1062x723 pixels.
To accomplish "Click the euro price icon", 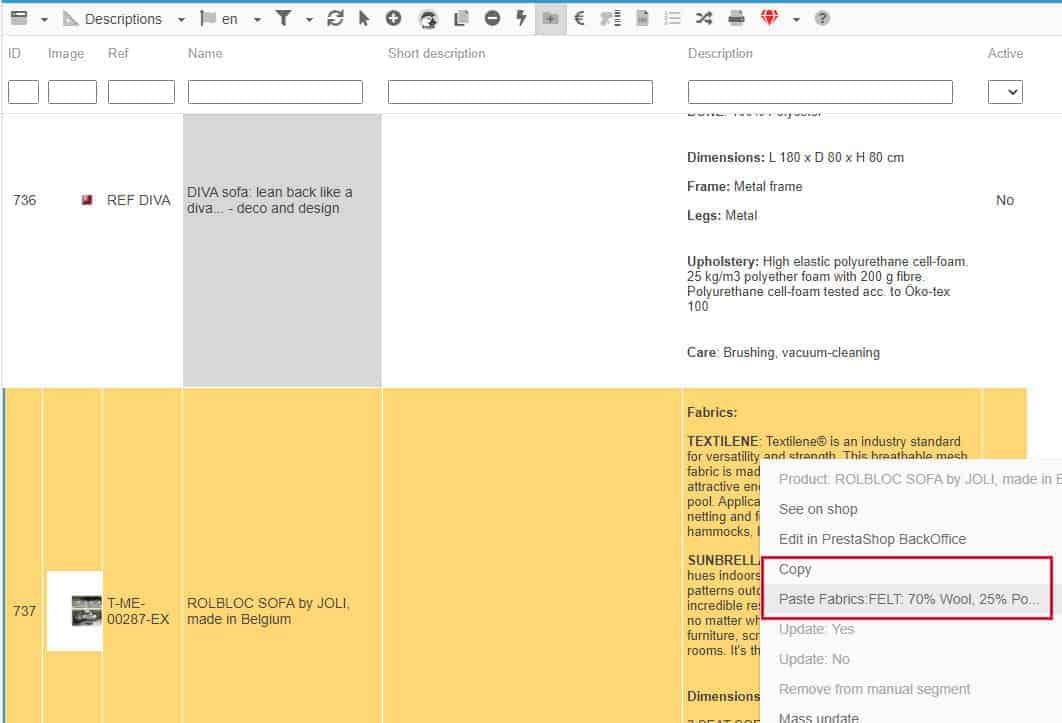I will click(x=578, y=18).
